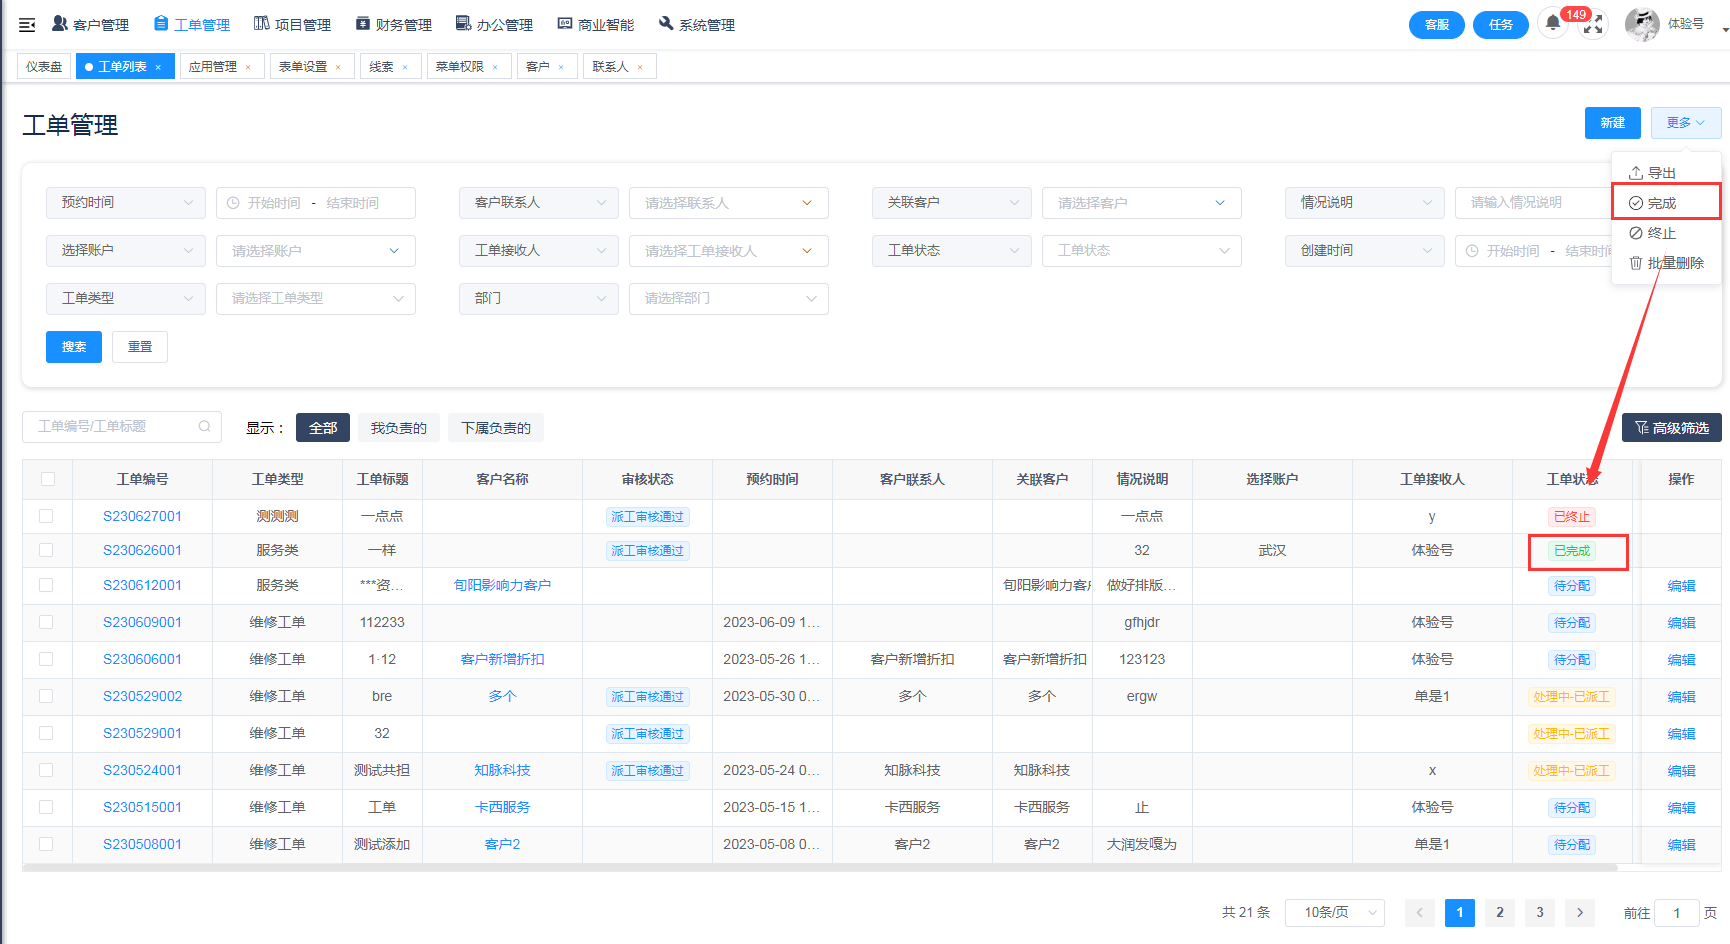Click the 批量删除 trash option
Image resolution: width=1730 pixels, height=944 pixels.
tap(1666, 263)
